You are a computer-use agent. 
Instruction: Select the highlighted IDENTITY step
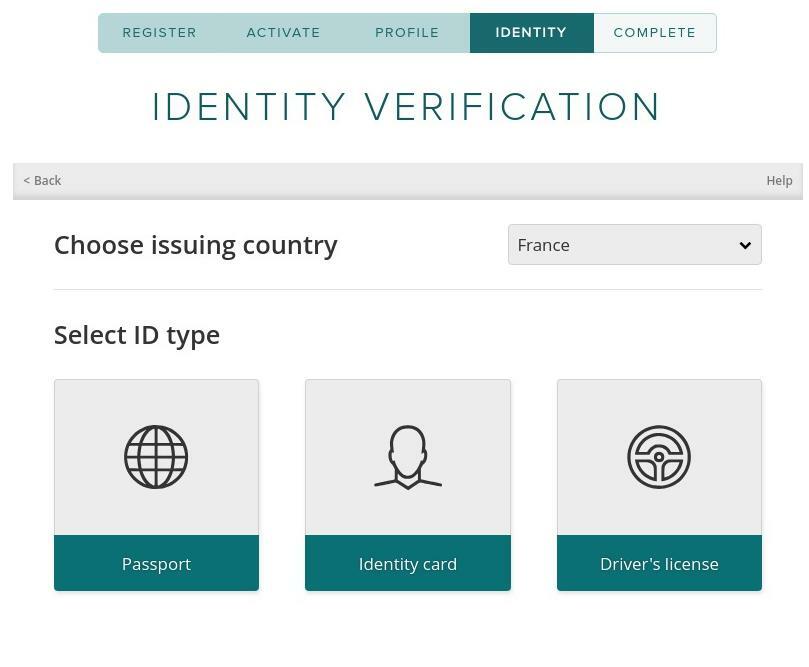[x=531, y=32]
